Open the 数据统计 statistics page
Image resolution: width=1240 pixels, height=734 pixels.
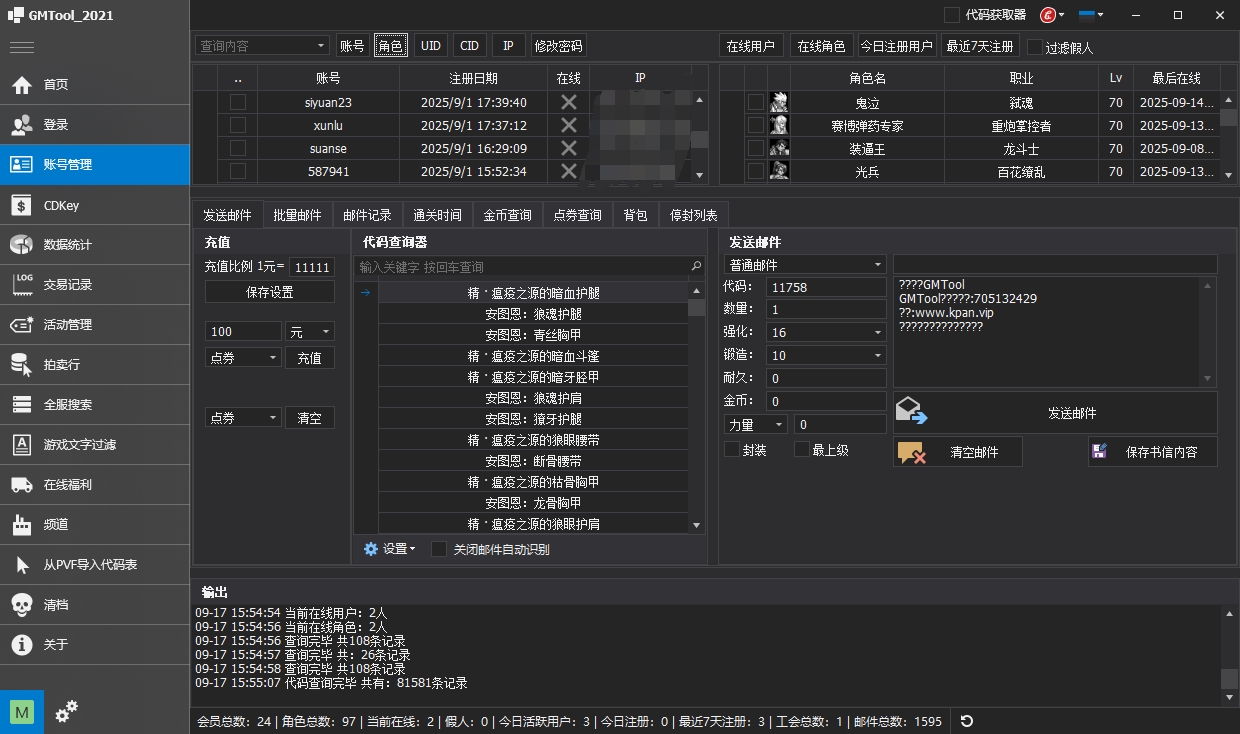click(94, 245)
